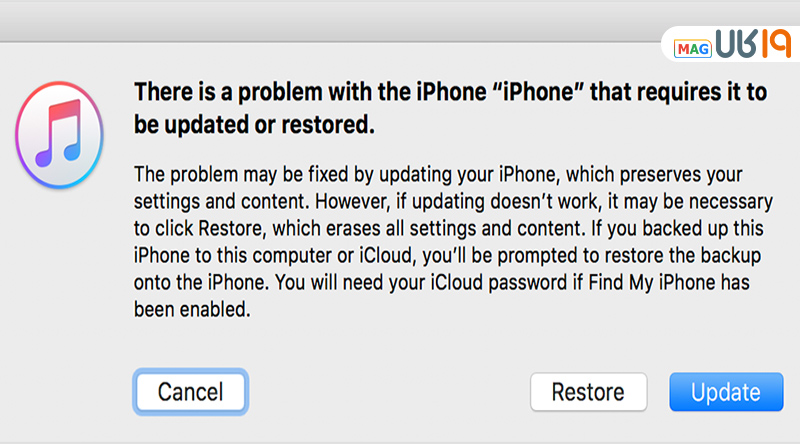800x444 pixels.
Task: Click the blue Update button
Action: coord(725,391)
